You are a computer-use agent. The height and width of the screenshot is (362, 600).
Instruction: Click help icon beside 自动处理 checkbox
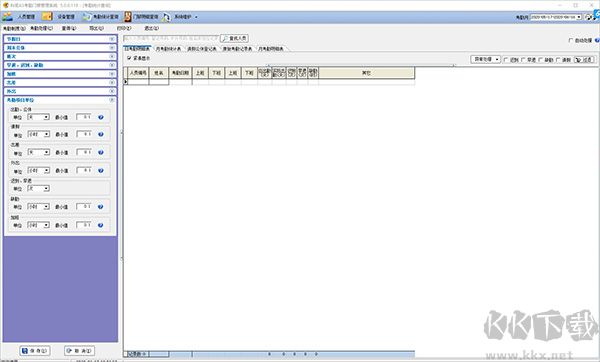tap(597, 40)
